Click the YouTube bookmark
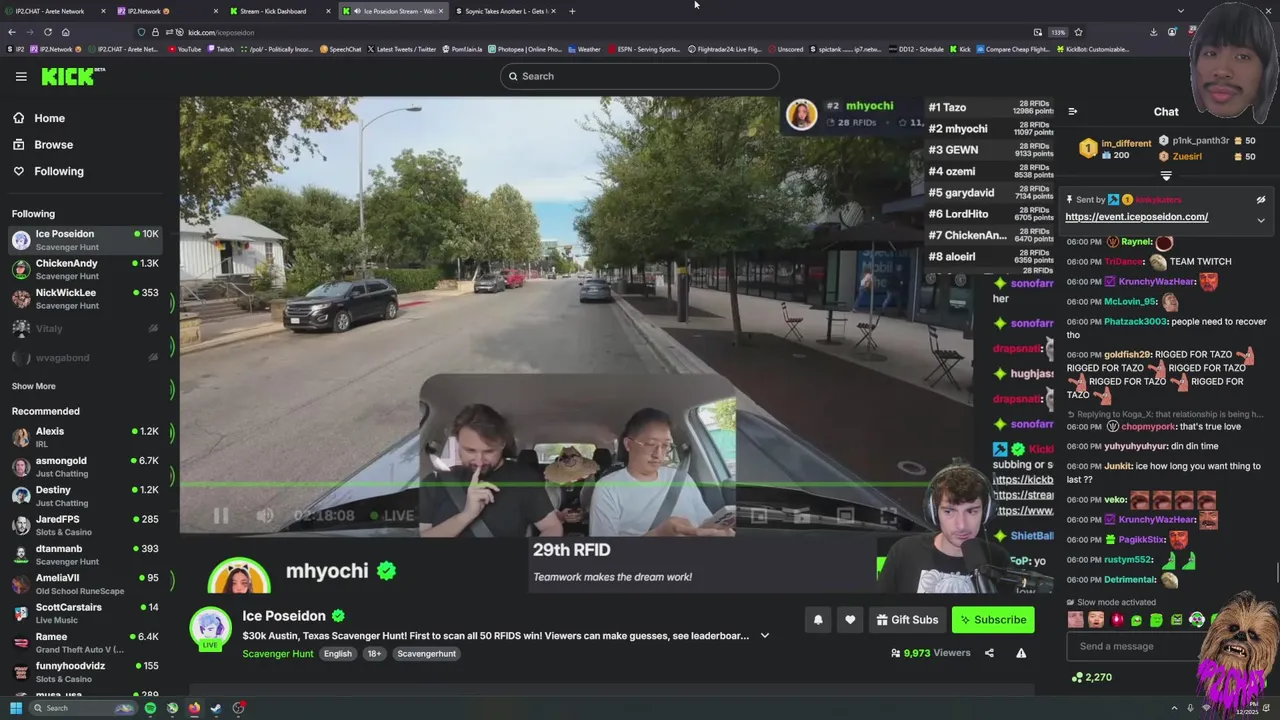This screenshot has height=720, width=1280. coord(185,49)
